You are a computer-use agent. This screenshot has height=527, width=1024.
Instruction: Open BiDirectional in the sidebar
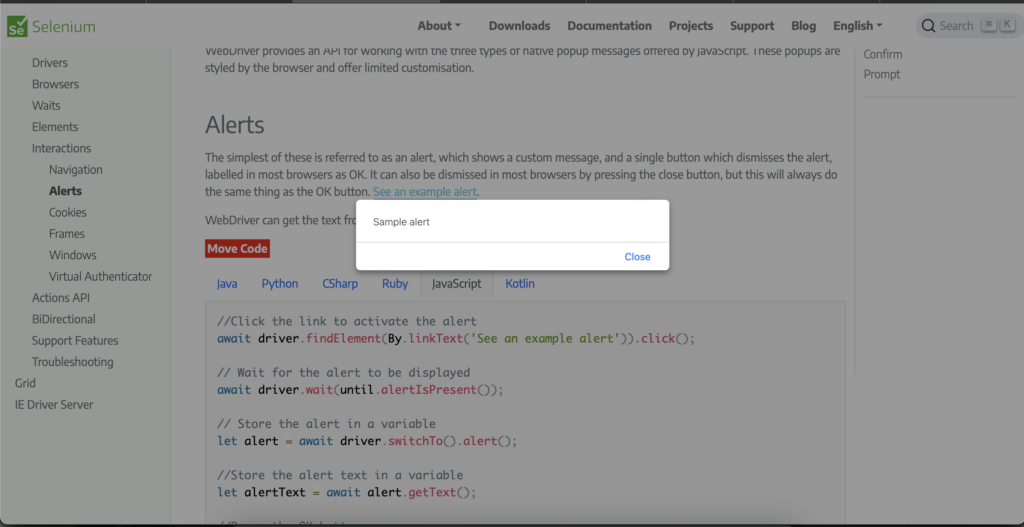tap(63, 319)
